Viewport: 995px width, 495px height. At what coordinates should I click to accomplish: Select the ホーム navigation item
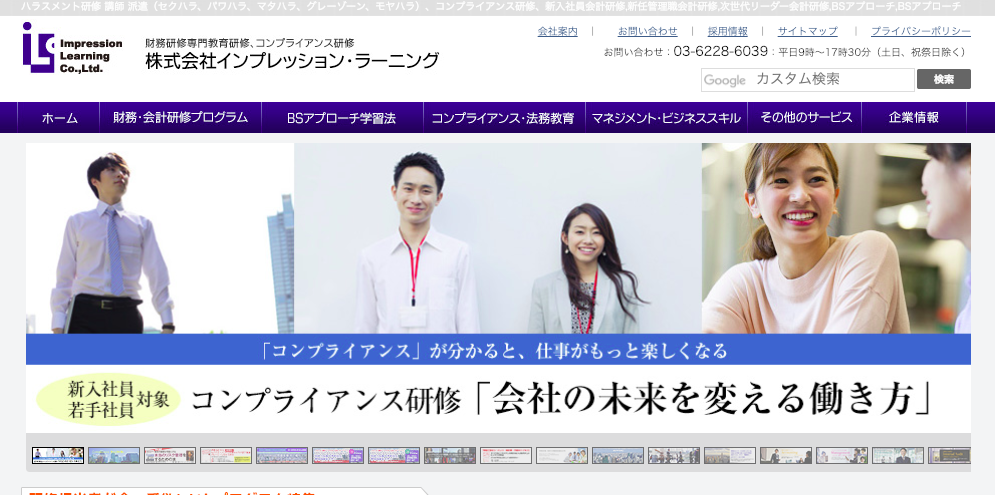click(x=59, y=117)
